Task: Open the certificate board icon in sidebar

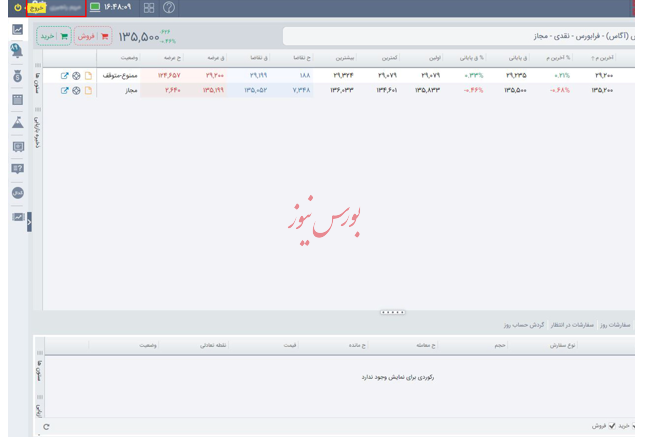Action: click(18, 147)
